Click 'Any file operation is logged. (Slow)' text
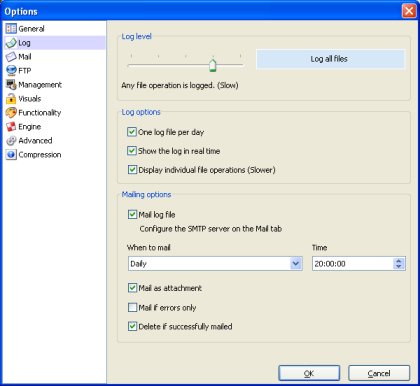420x386 pixels. [180, 86]
